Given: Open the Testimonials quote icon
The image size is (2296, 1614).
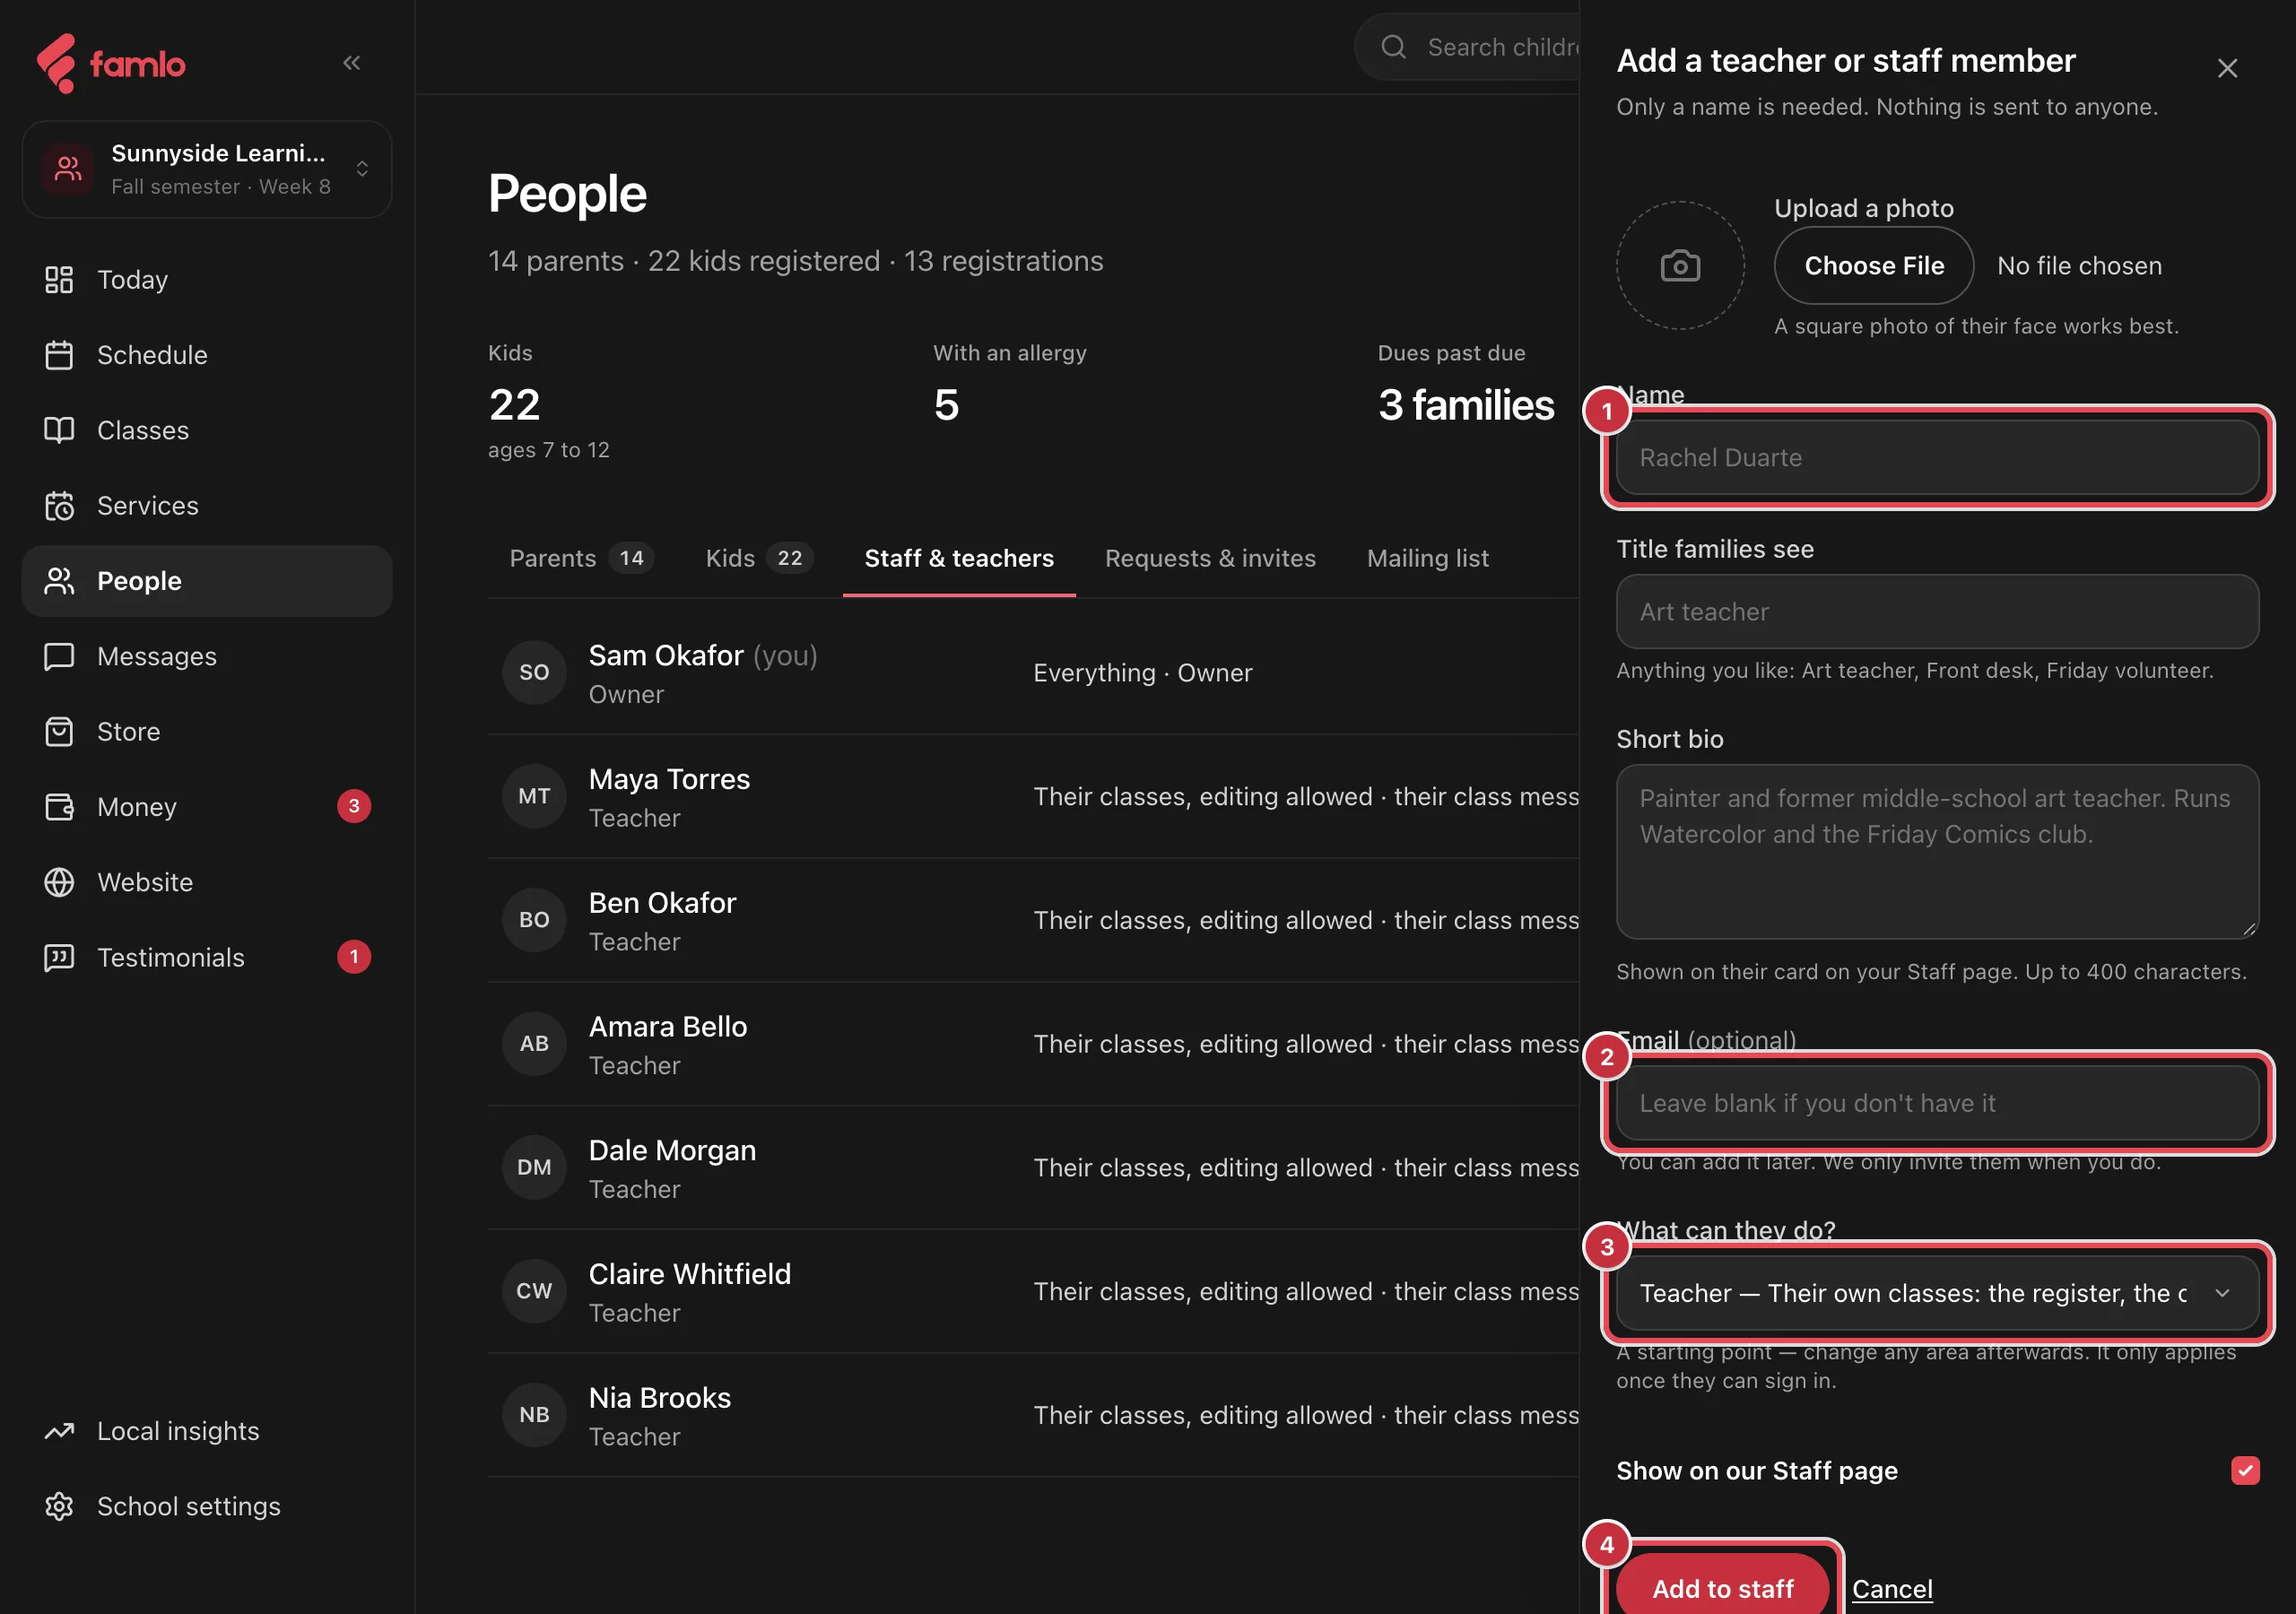Looking at the screenshot, I should pos(59,958).
